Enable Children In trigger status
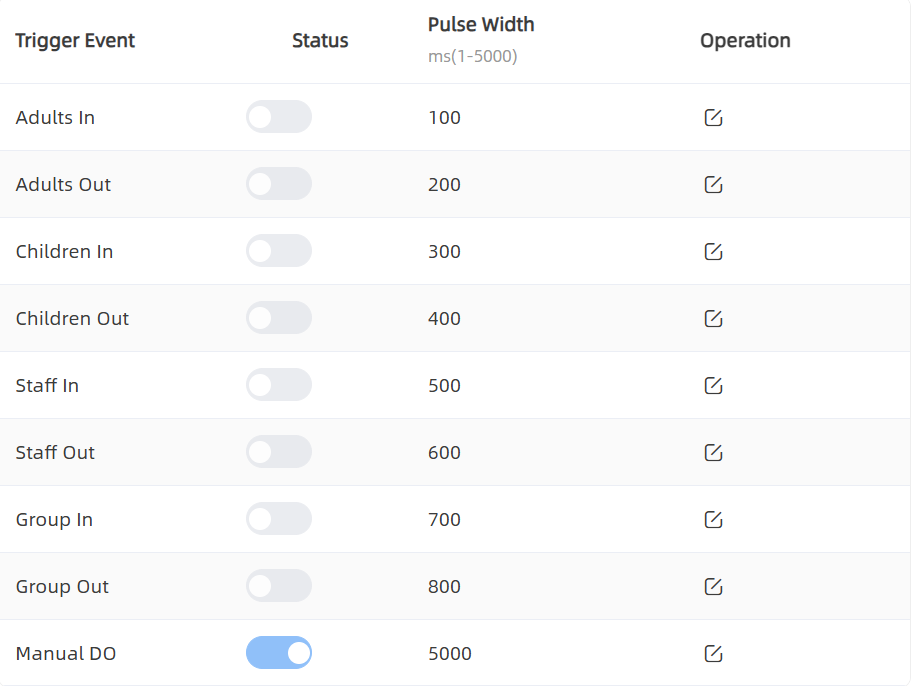The height and width of the screenshot is (686, 911). 279,251
